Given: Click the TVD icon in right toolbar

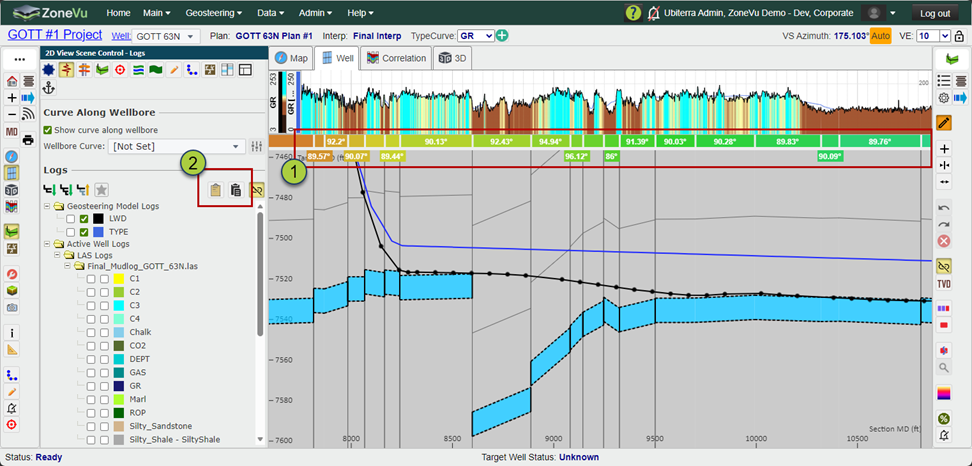Looking at the screenshot, I should (x=944, y=284).
